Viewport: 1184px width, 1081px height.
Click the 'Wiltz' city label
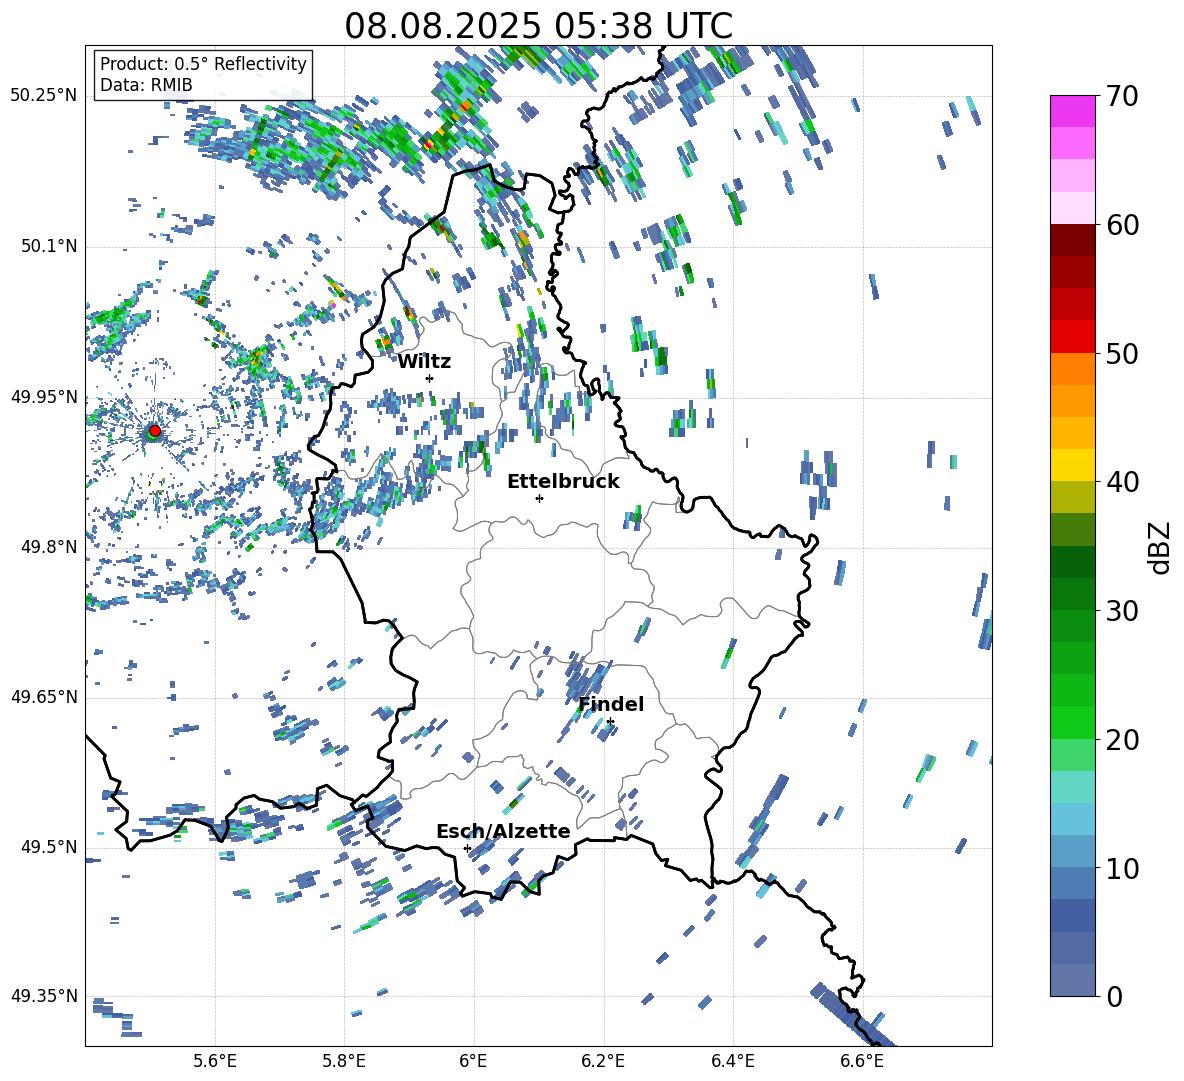click(x=424, y=362)
